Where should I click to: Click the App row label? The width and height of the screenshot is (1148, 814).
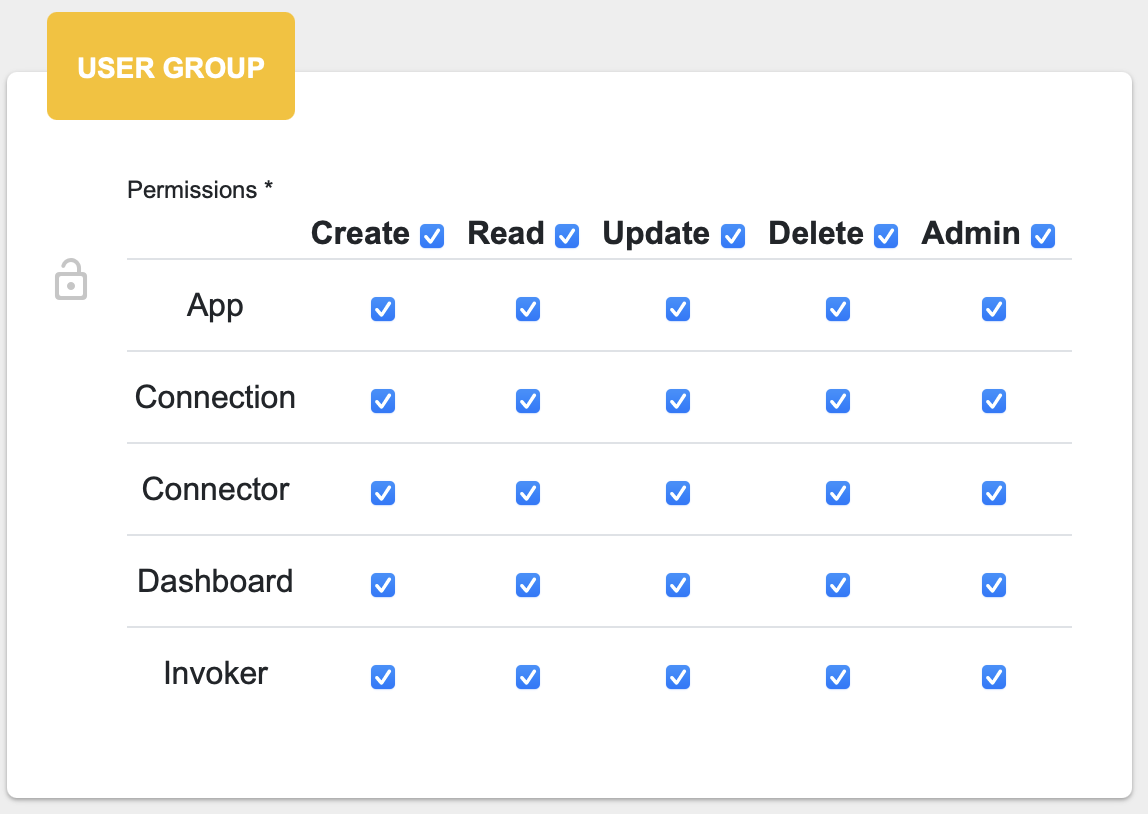(215, 306)
